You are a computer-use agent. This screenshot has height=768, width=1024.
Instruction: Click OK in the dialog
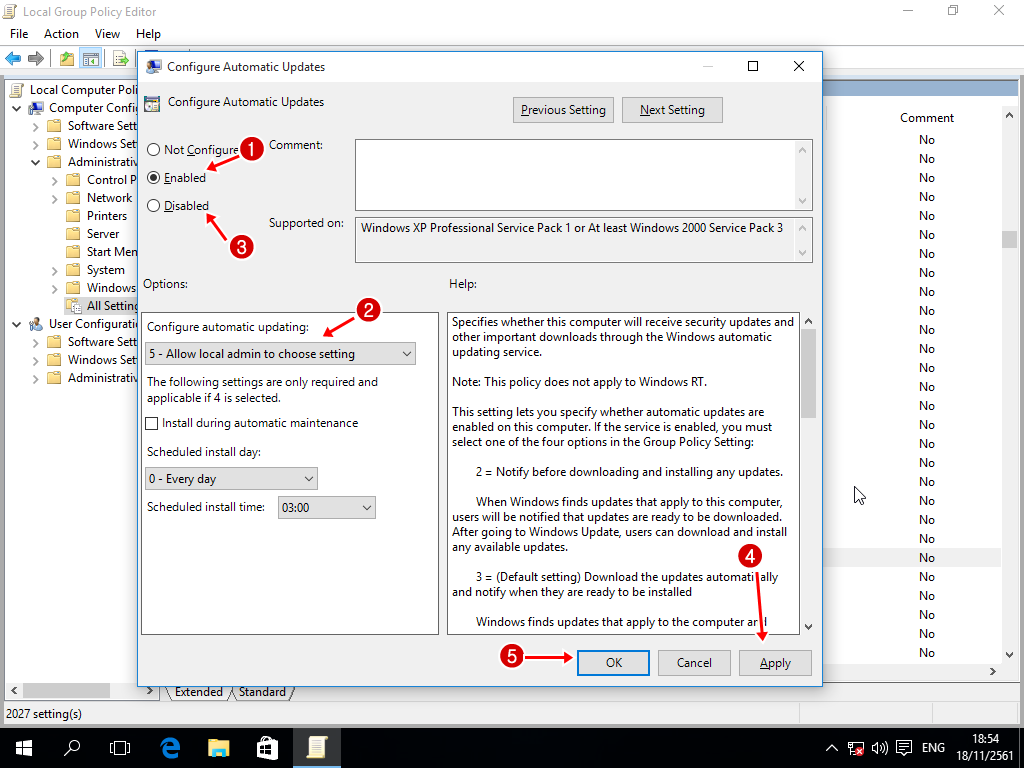click(613, 663)
